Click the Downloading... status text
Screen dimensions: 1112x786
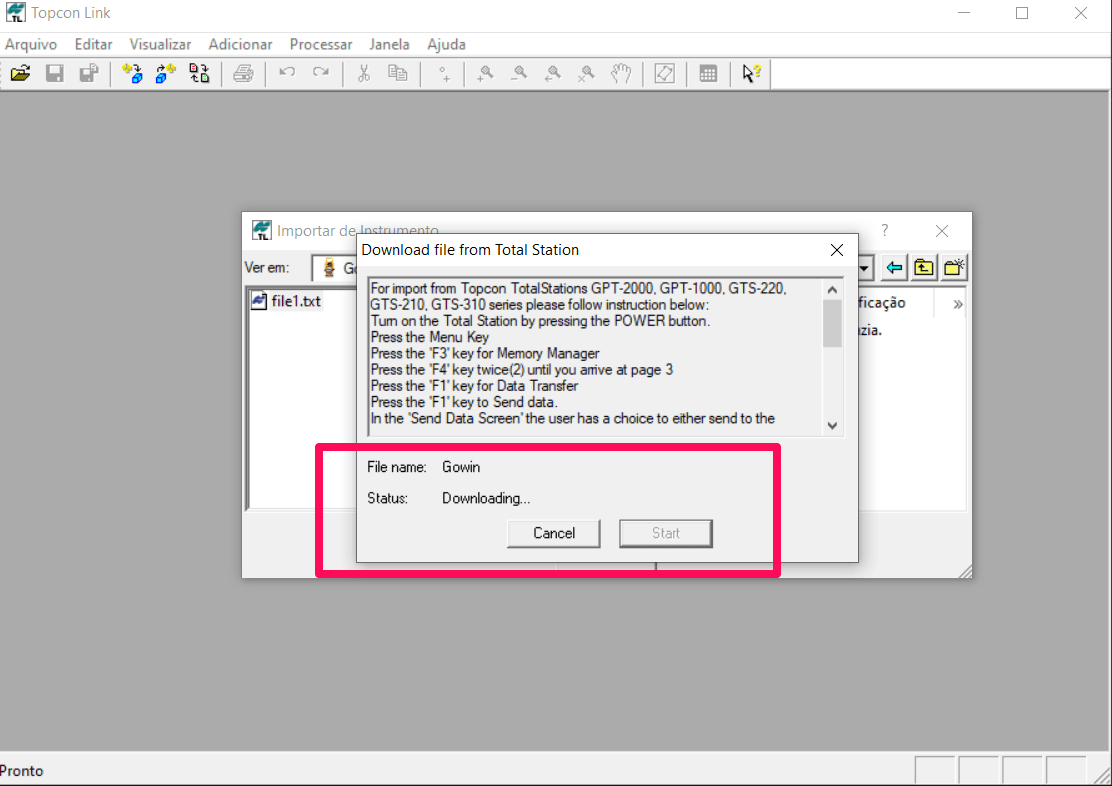pyautogui.click(x=486, y=498)
